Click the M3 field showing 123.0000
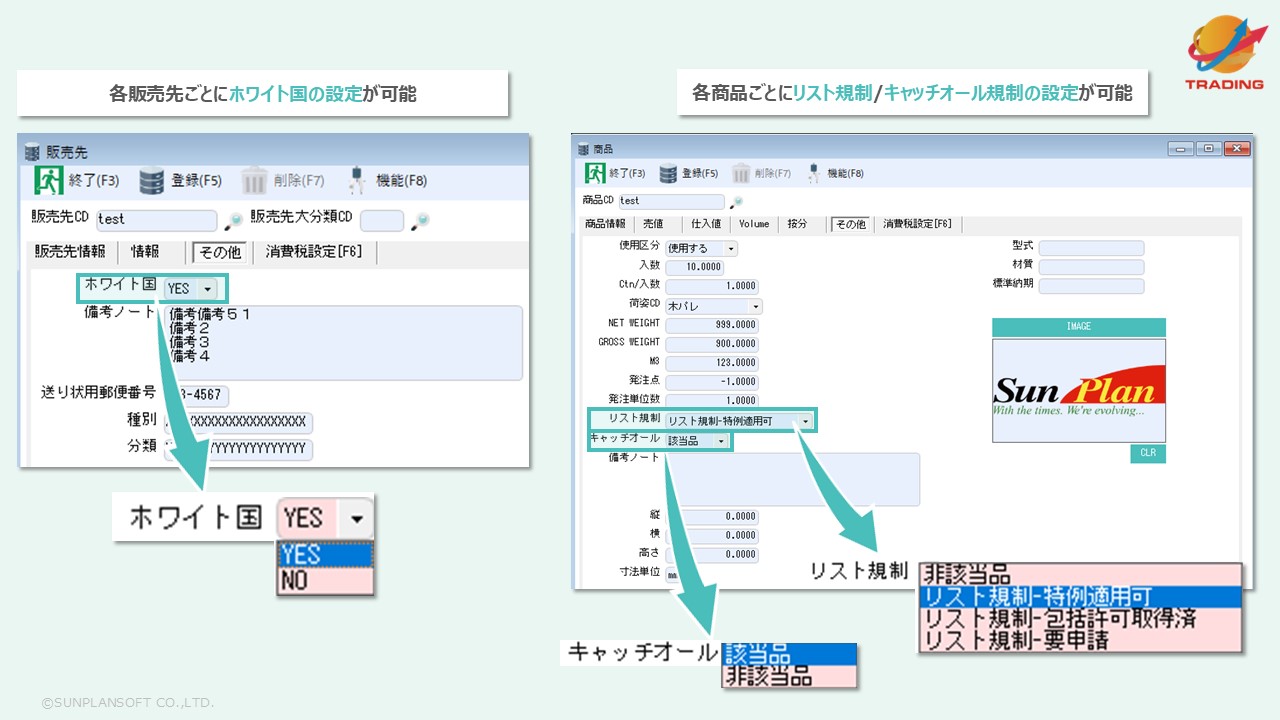The width and height of the screenshot is (1280, 720). click(x=712, y=363)
